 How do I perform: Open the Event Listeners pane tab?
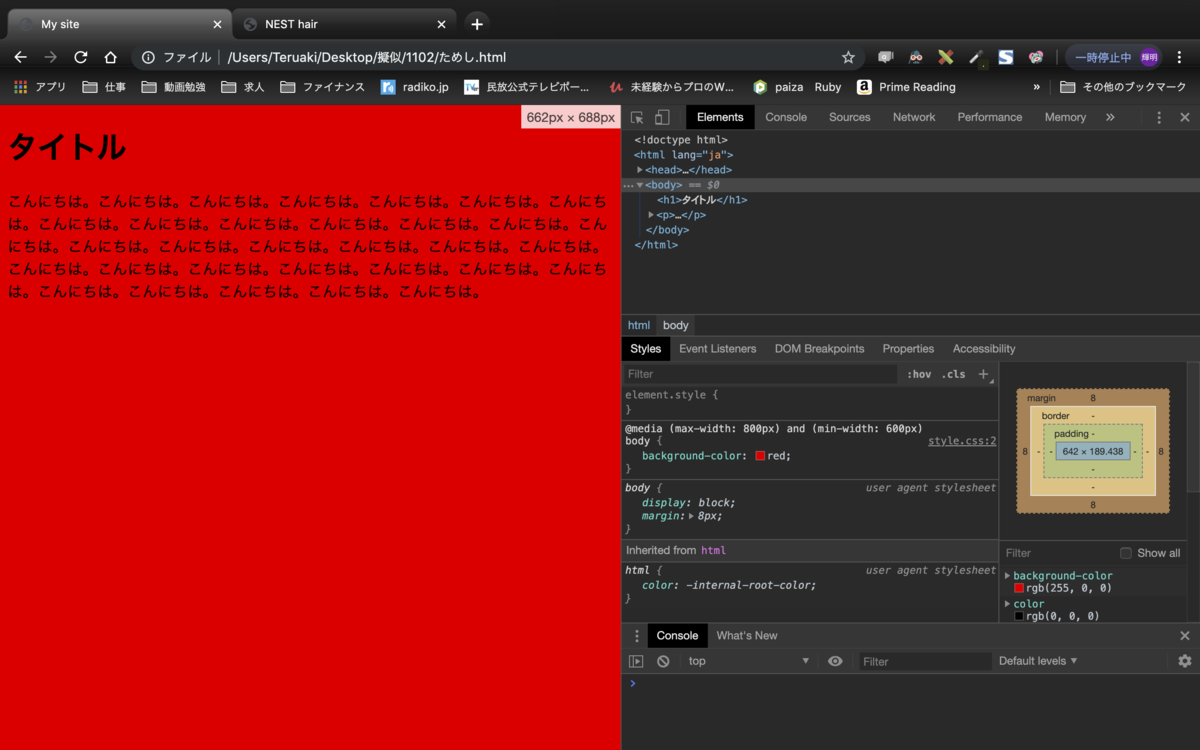point(717,349)
